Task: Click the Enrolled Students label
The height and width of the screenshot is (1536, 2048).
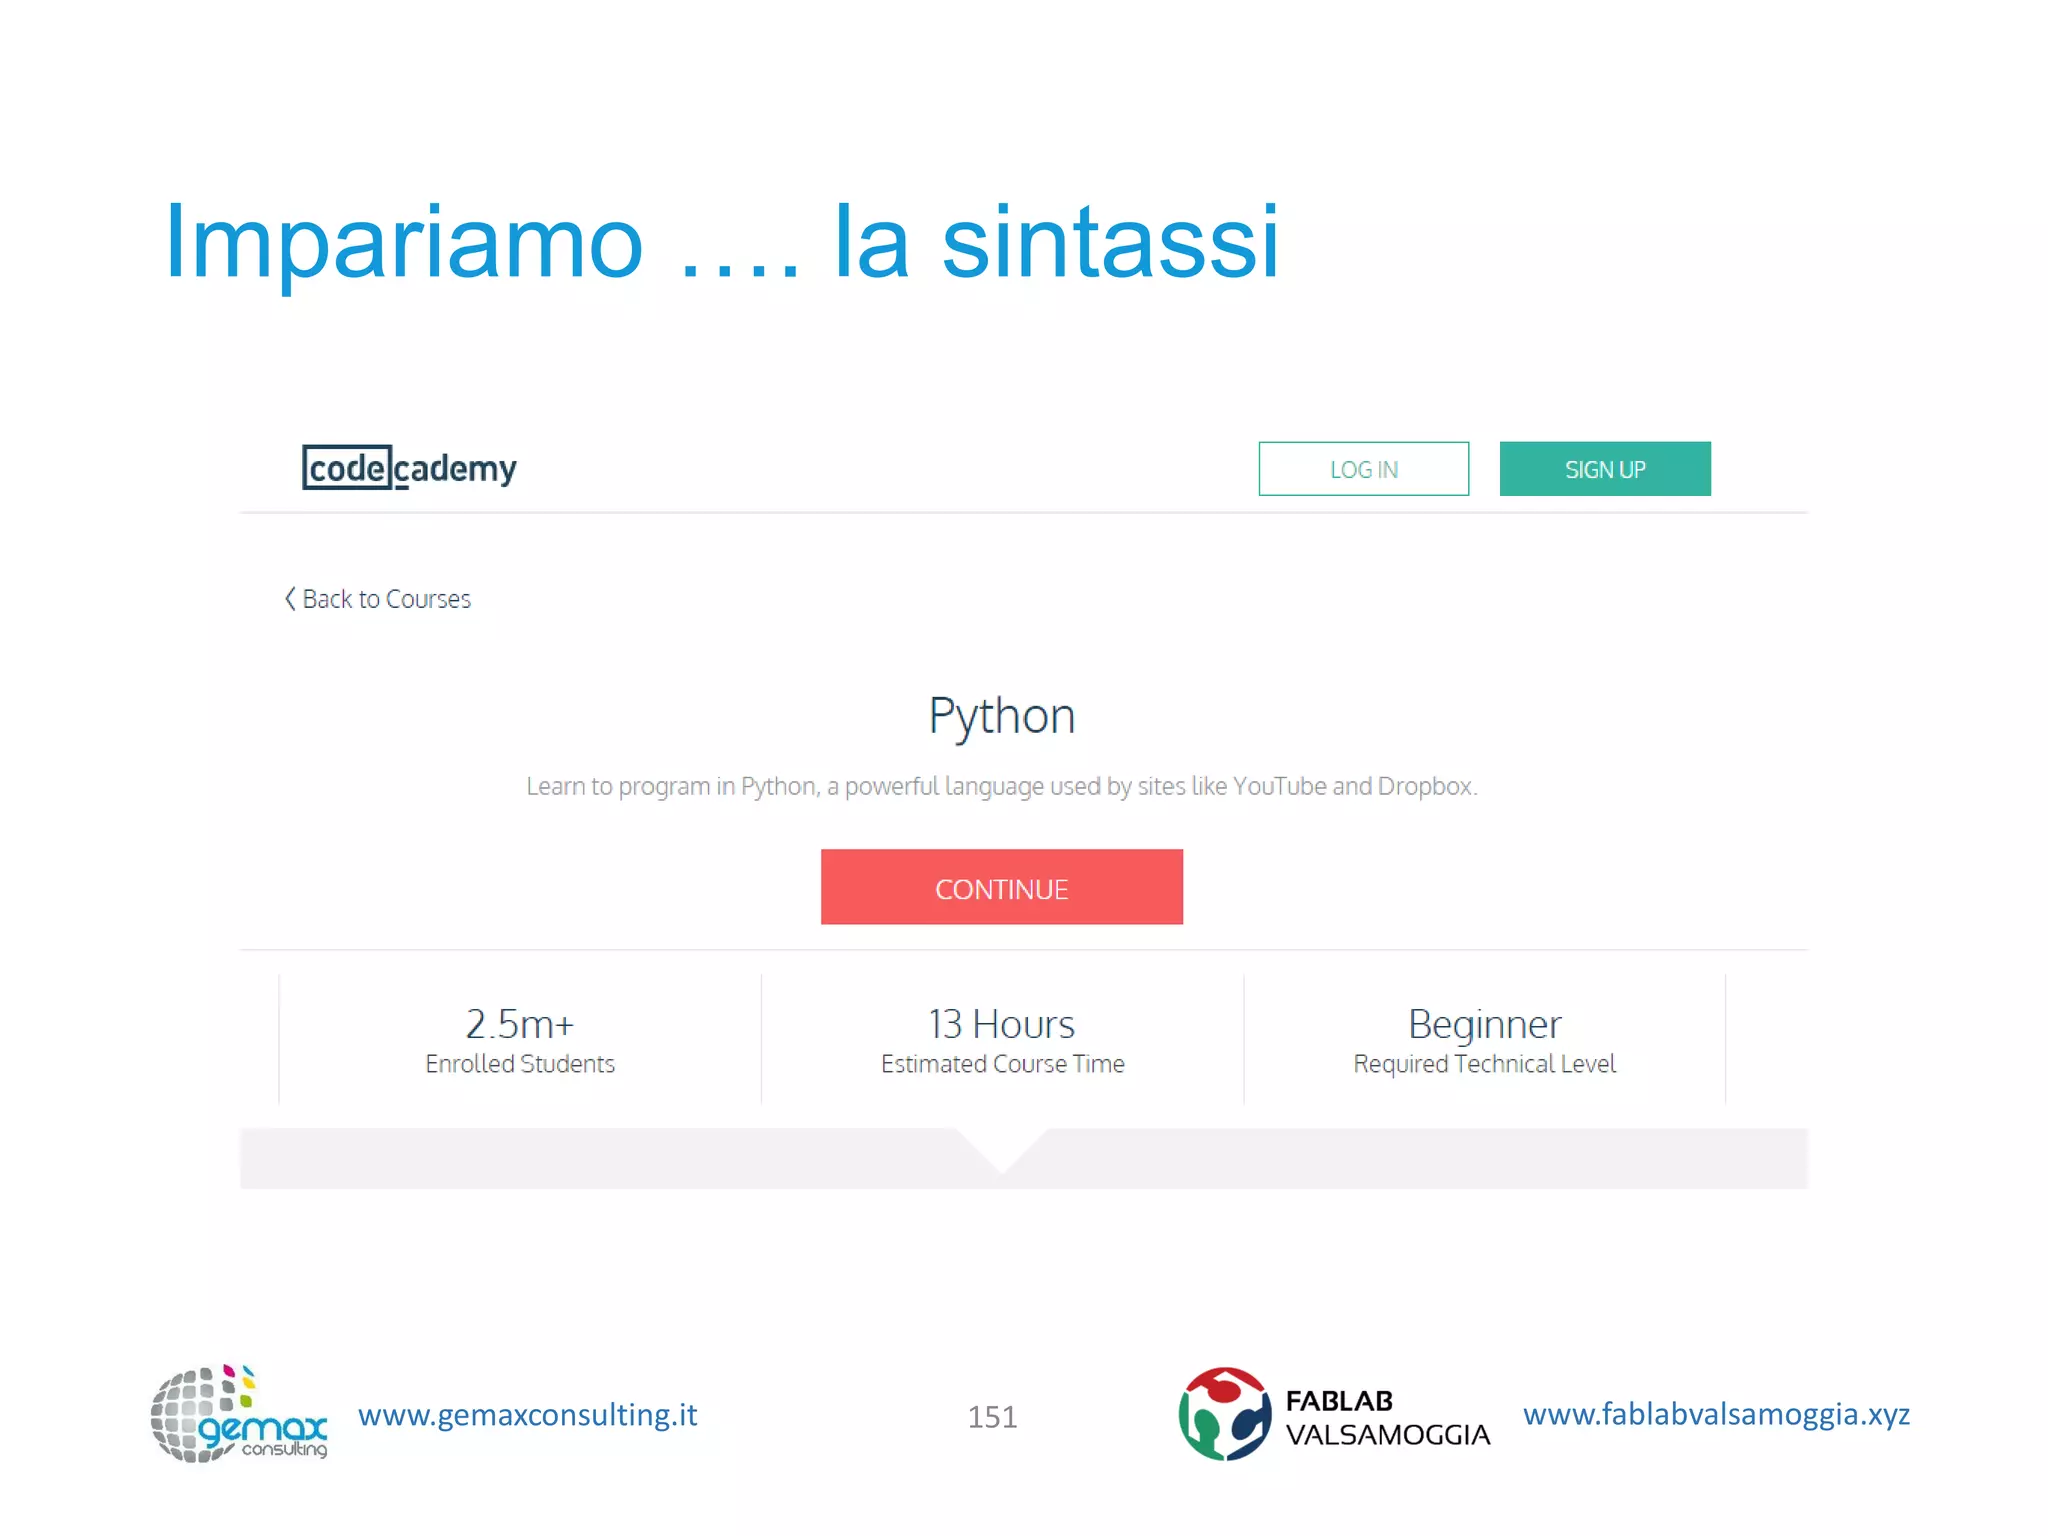Action: click(520, 1064)
